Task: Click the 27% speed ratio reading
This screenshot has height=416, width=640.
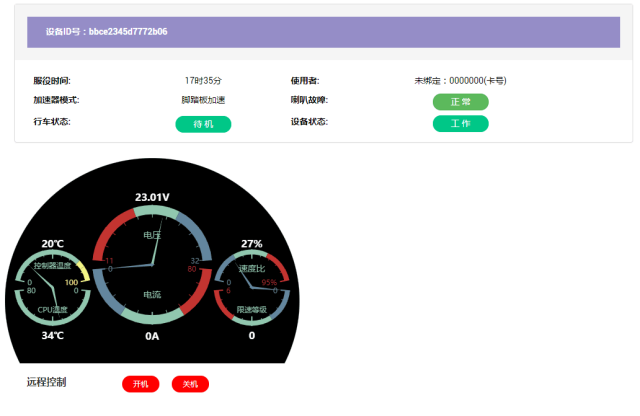Action: 252,244
